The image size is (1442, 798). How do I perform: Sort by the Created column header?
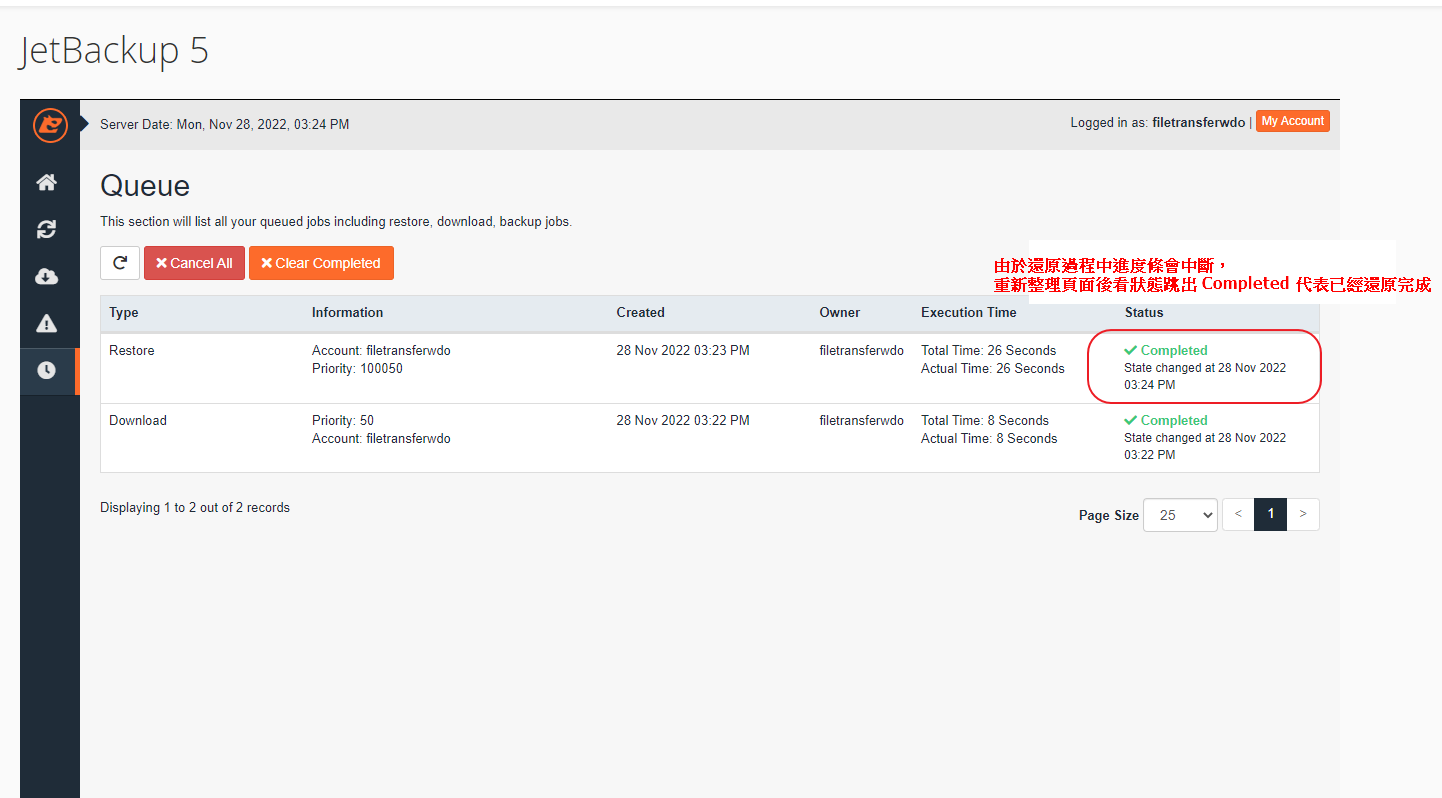point(640,313)
